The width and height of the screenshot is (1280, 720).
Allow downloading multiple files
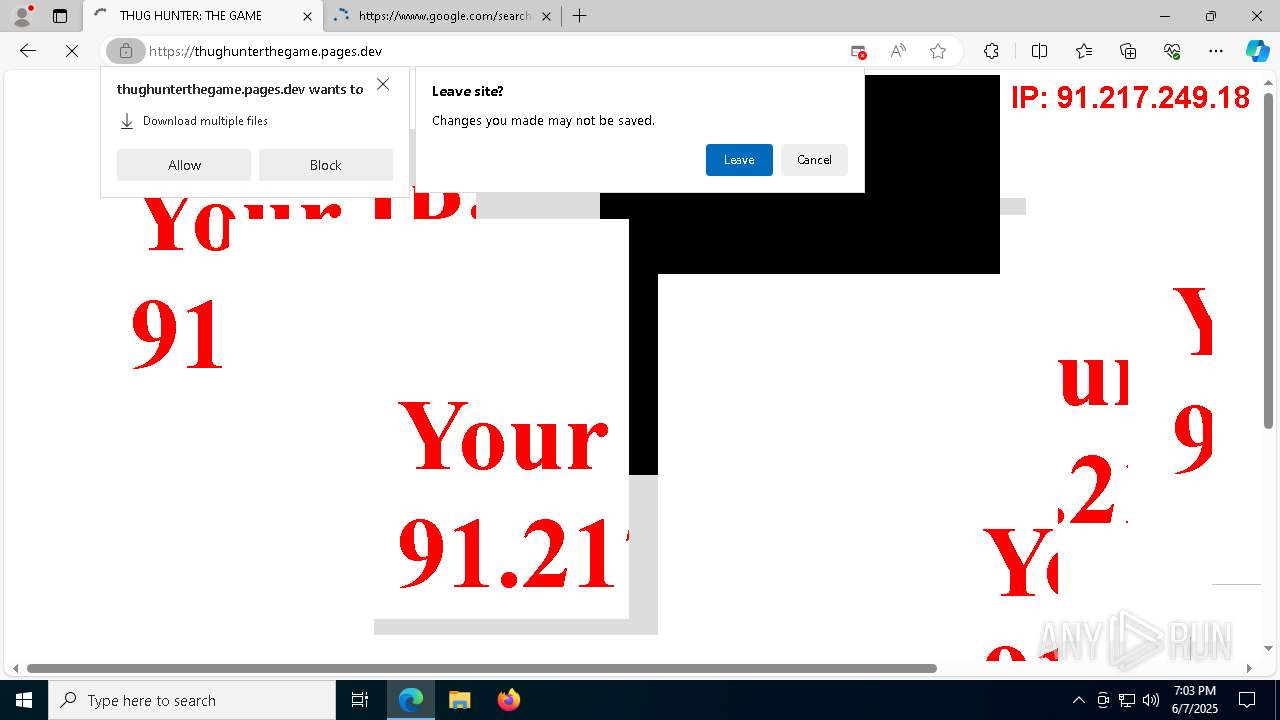pyautogui.click(x=184, y=165)
